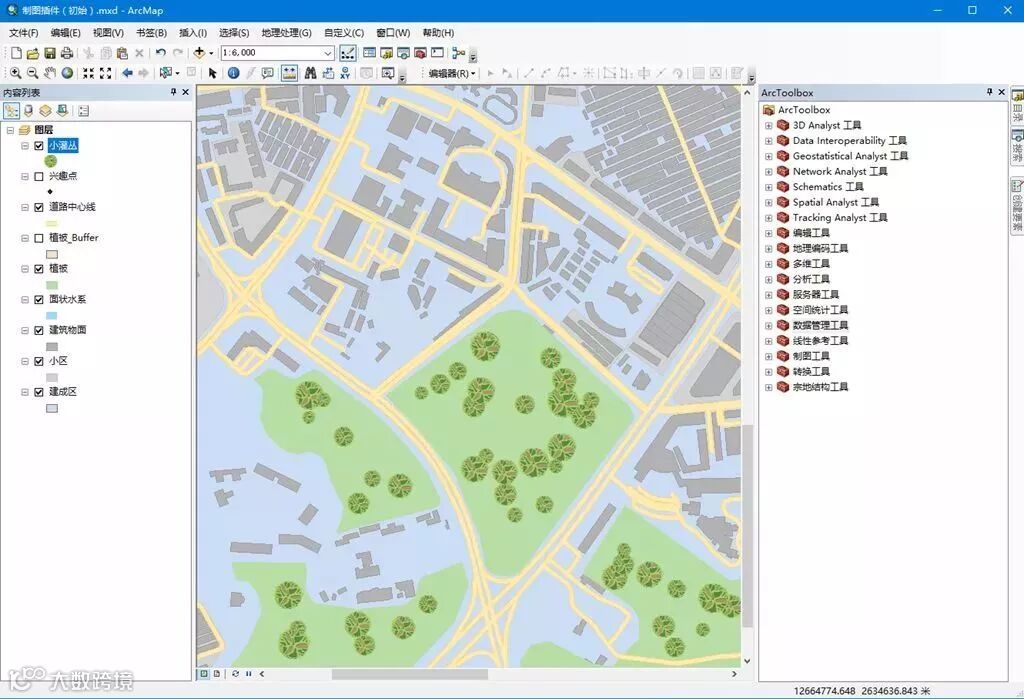Open ModelBuilder window
The width and height of the screenshot is (1024, 699).
point(458,53)
